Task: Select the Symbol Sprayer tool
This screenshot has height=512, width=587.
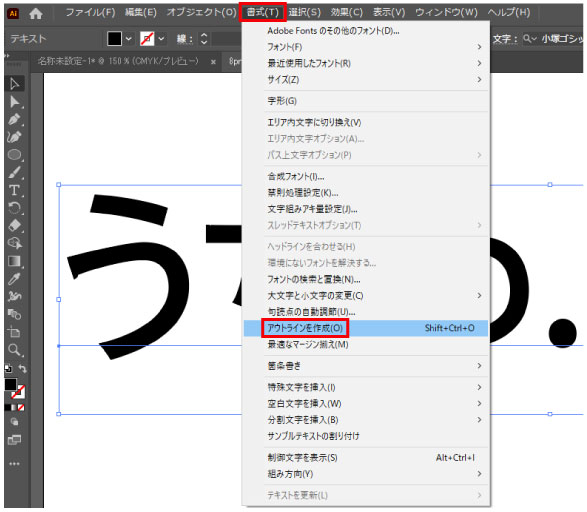Action: tap(15, 296)
